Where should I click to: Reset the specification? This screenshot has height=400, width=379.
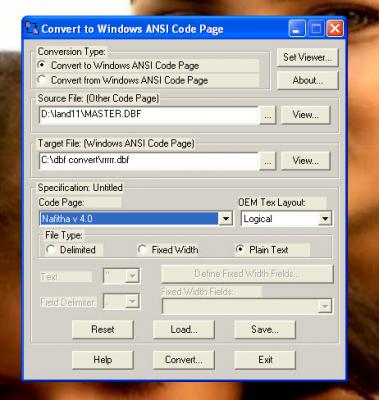pyautogui.click(x=103, y=329)
